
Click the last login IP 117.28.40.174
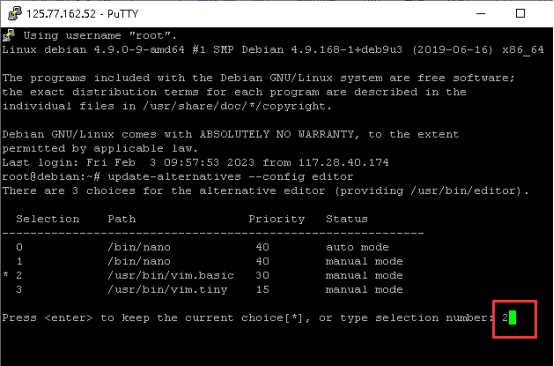click(343, 163)
